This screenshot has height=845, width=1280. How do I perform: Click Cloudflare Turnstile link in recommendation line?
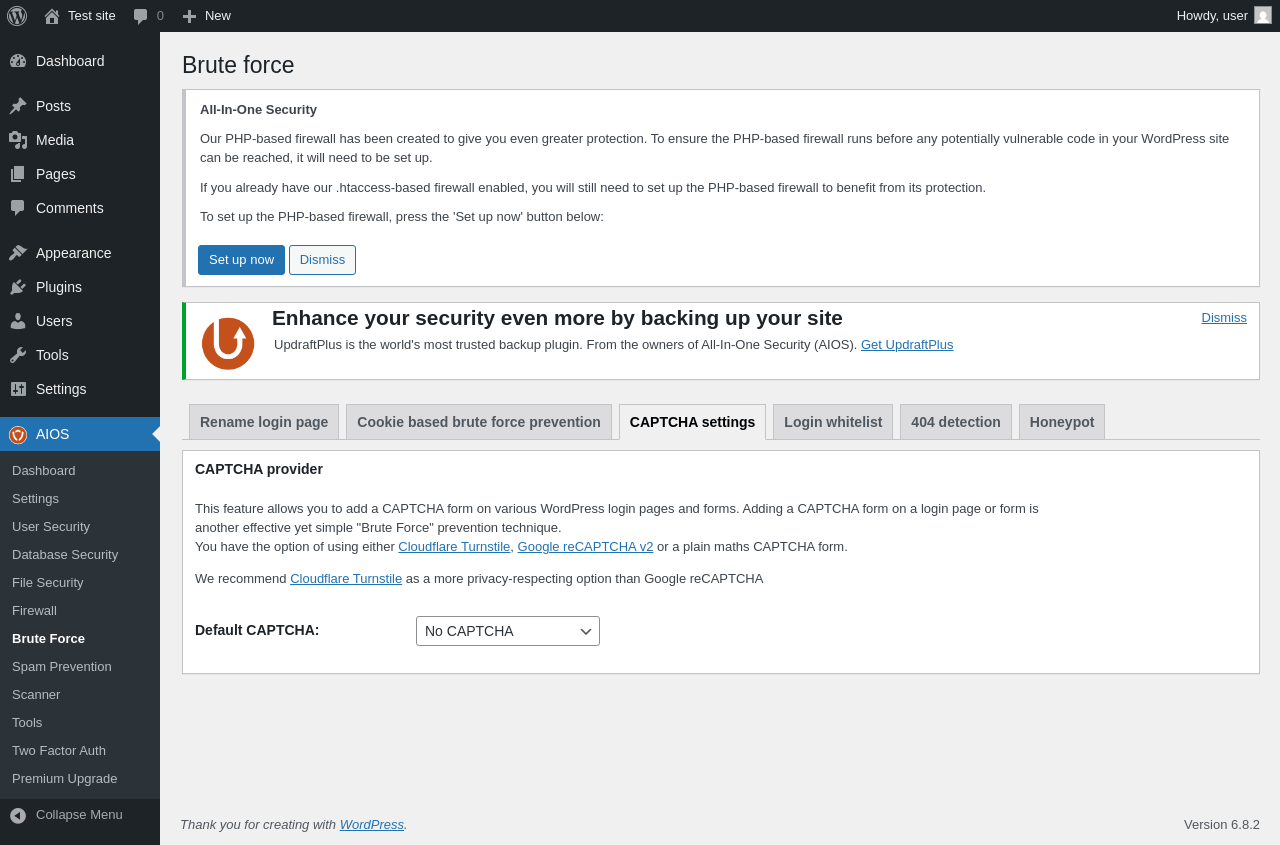point(346,579)
